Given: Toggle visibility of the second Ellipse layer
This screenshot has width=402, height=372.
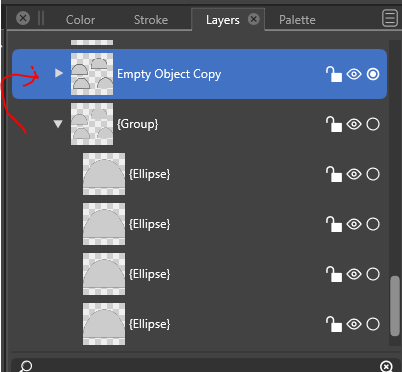Looking at the screenshot, I should click(354, 224).
